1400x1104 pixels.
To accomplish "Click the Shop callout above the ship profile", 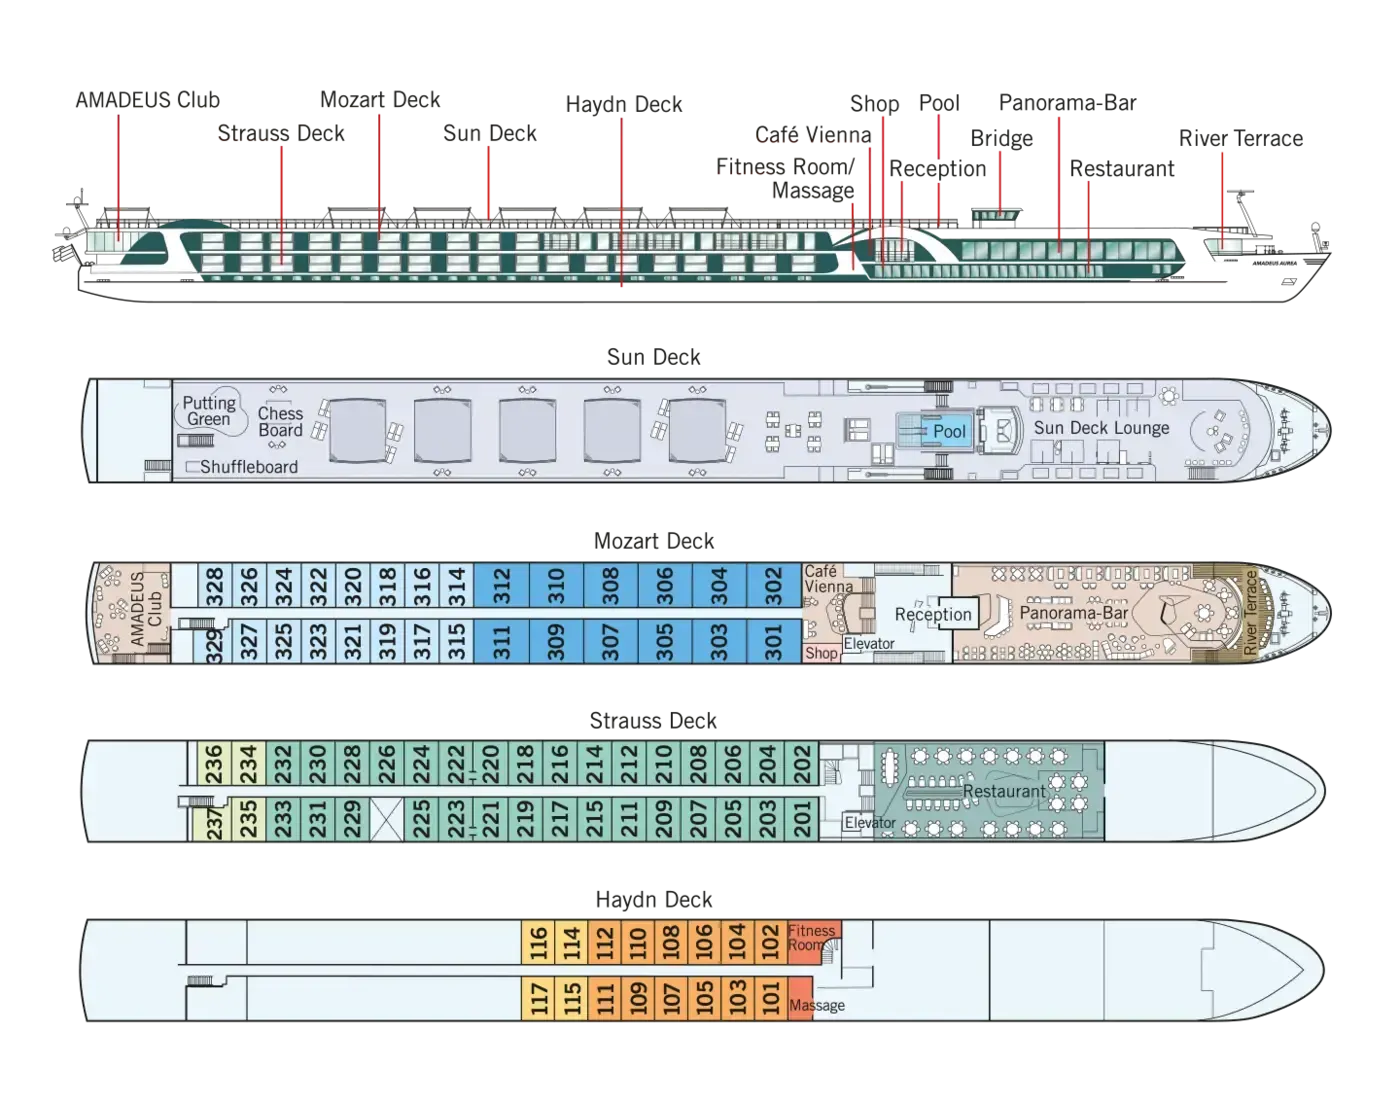I will 875,104.
